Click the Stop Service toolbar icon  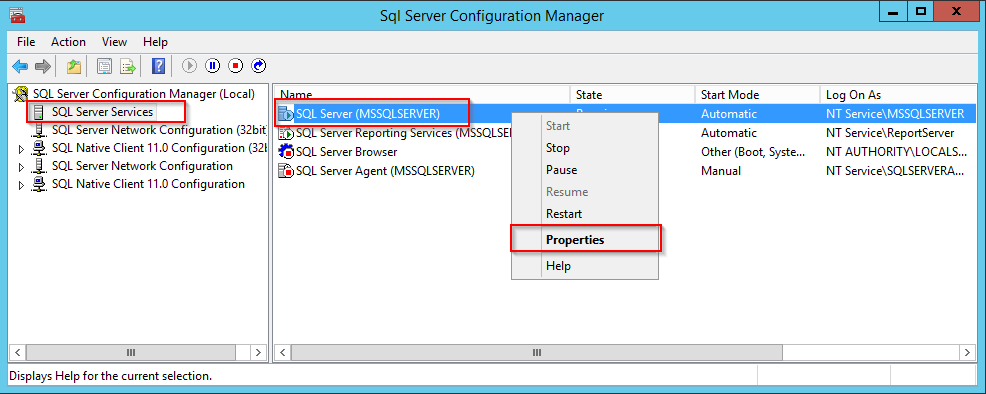[x=236, y=65]
